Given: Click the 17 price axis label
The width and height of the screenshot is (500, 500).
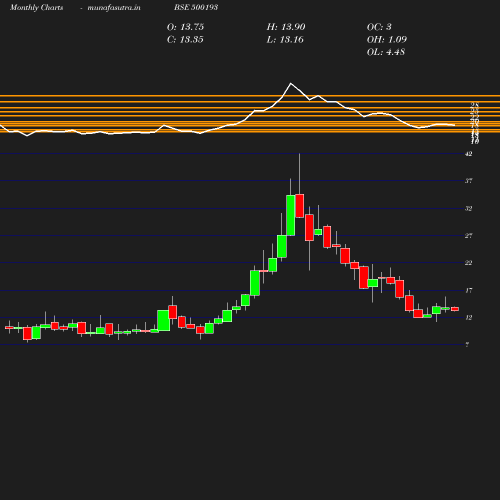Looking at the screenshot, I should pyautogui.click(x=469, y=290).
